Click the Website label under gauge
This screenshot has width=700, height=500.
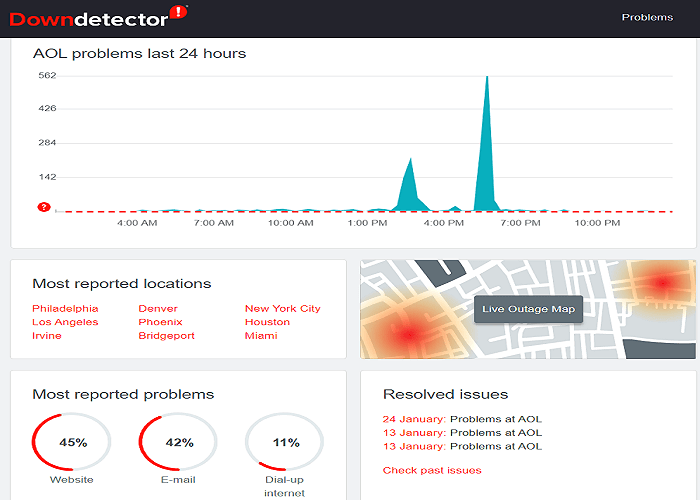(x=71, y=480)
